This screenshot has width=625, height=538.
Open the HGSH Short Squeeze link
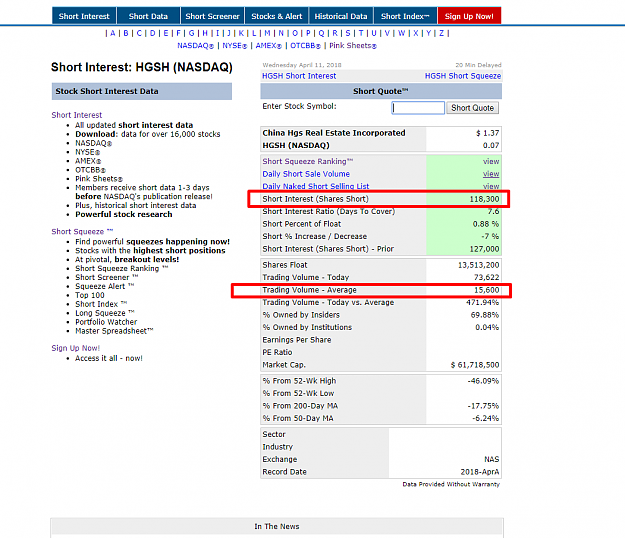[x=463, y=76]
